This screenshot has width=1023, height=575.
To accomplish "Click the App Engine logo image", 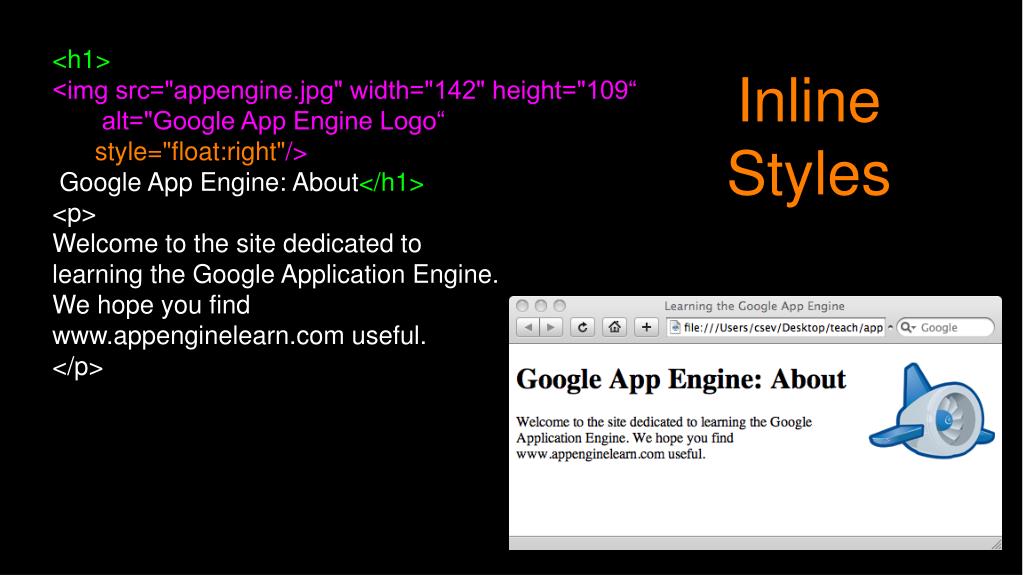I will click(932, 411).
